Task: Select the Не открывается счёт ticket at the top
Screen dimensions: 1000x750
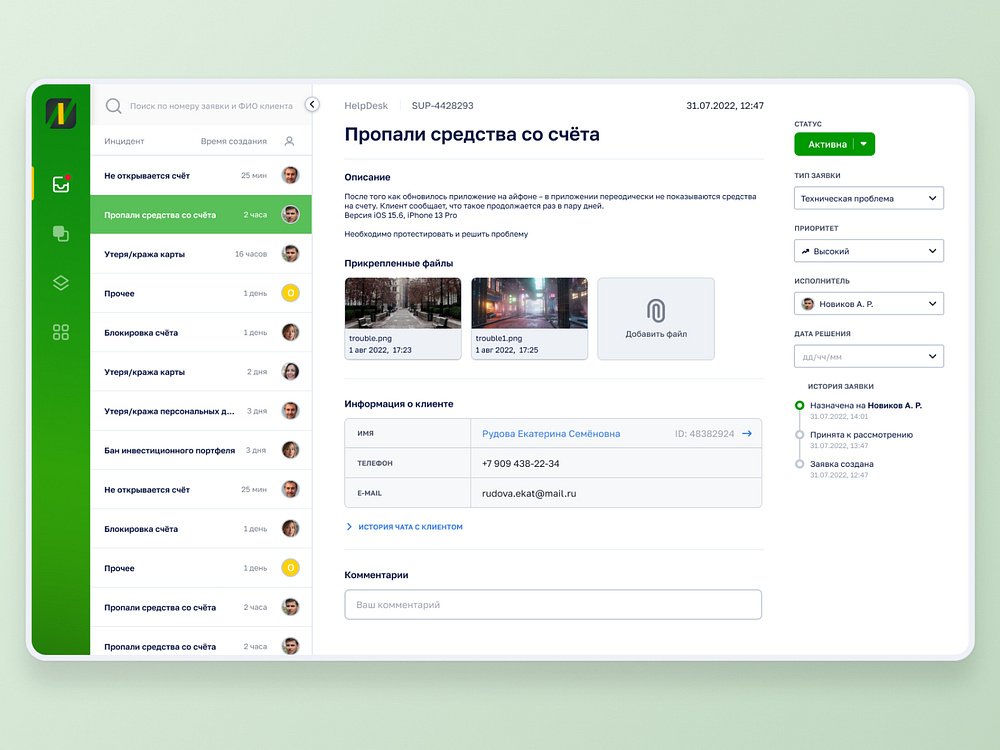Action: coord(147,176)
